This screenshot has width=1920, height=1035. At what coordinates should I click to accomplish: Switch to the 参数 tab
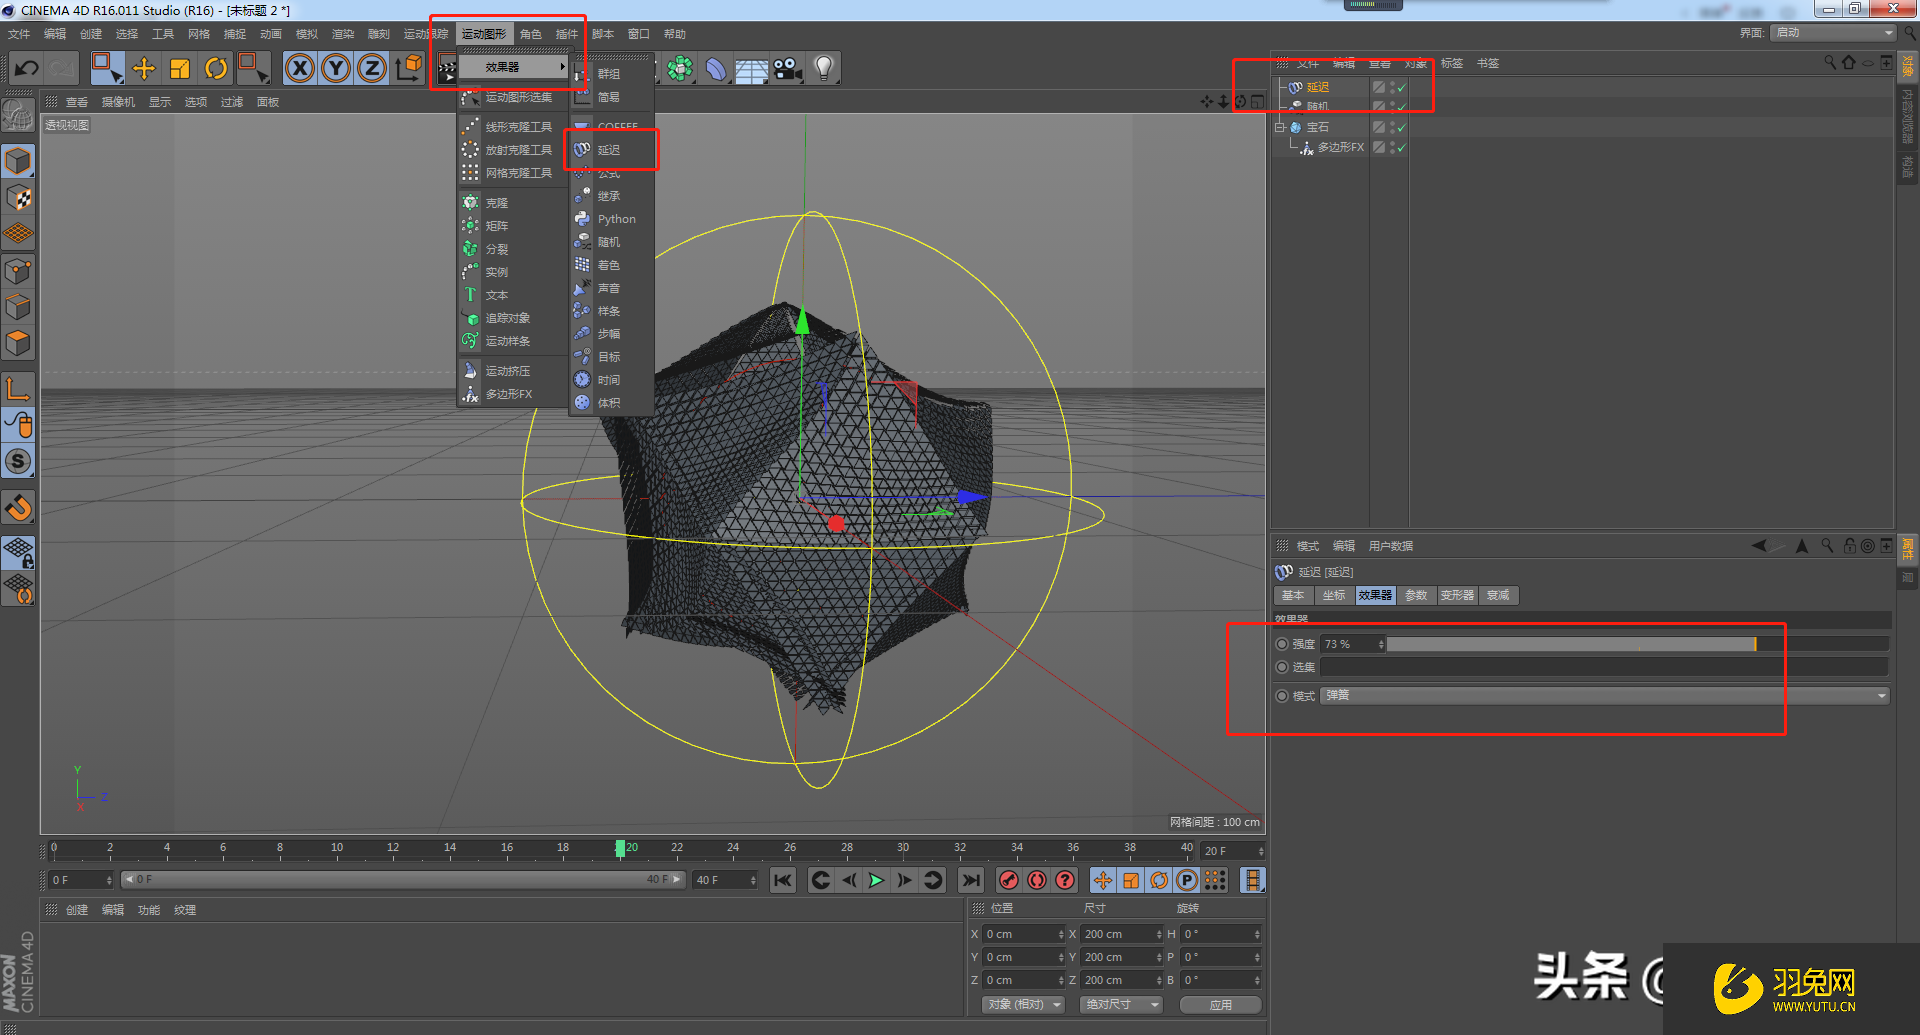pos(1416,595)
